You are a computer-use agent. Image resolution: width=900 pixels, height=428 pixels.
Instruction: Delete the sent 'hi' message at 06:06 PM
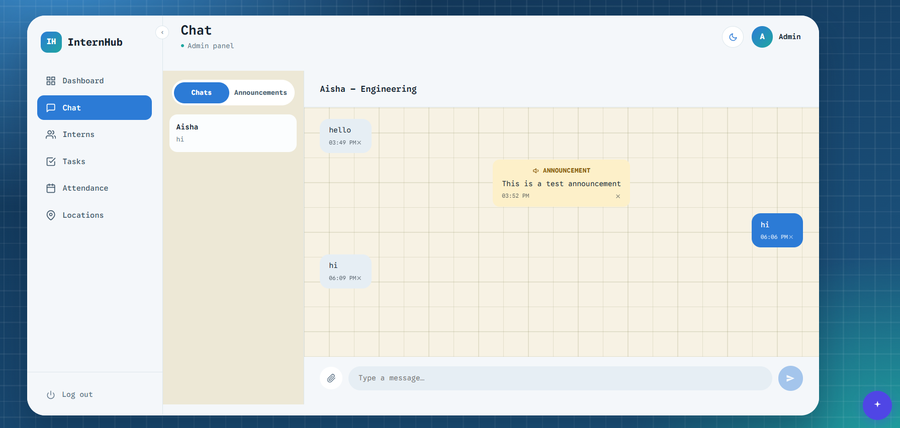[x=791, y=237]
